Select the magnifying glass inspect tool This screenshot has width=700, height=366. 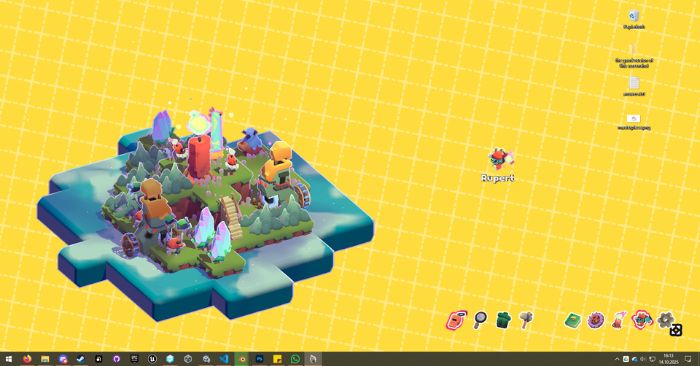coord(480,320)
